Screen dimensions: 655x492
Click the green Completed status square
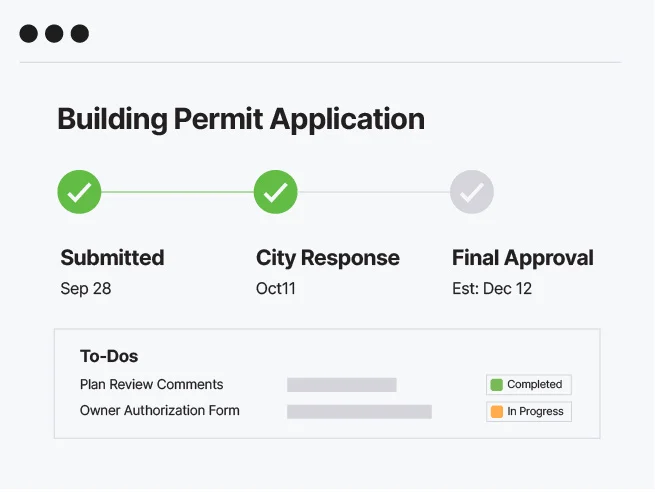point(496,385)
